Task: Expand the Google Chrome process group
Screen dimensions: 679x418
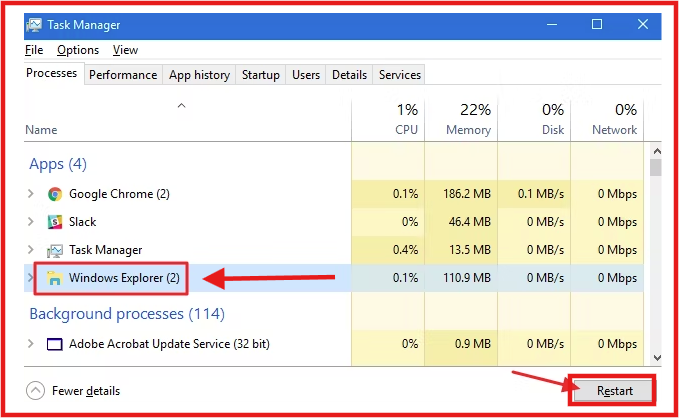Action: click(31, 193)
